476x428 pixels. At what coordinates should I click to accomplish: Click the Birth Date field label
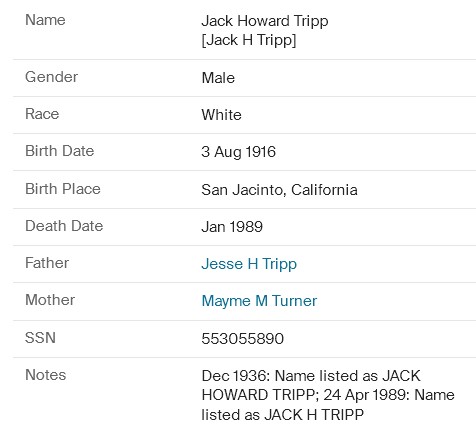click(x=60, y=151)
